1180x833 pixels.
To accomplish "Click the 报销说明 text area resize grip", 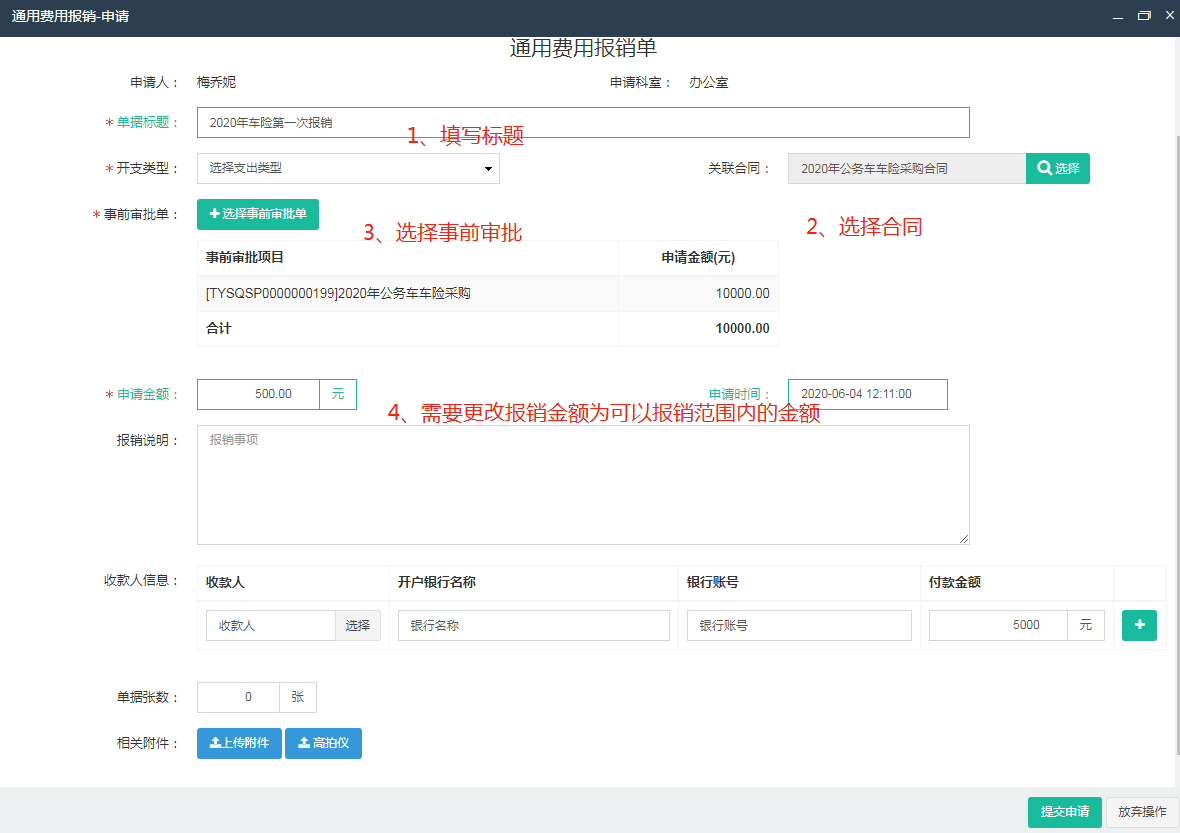I will pos(964,539).
